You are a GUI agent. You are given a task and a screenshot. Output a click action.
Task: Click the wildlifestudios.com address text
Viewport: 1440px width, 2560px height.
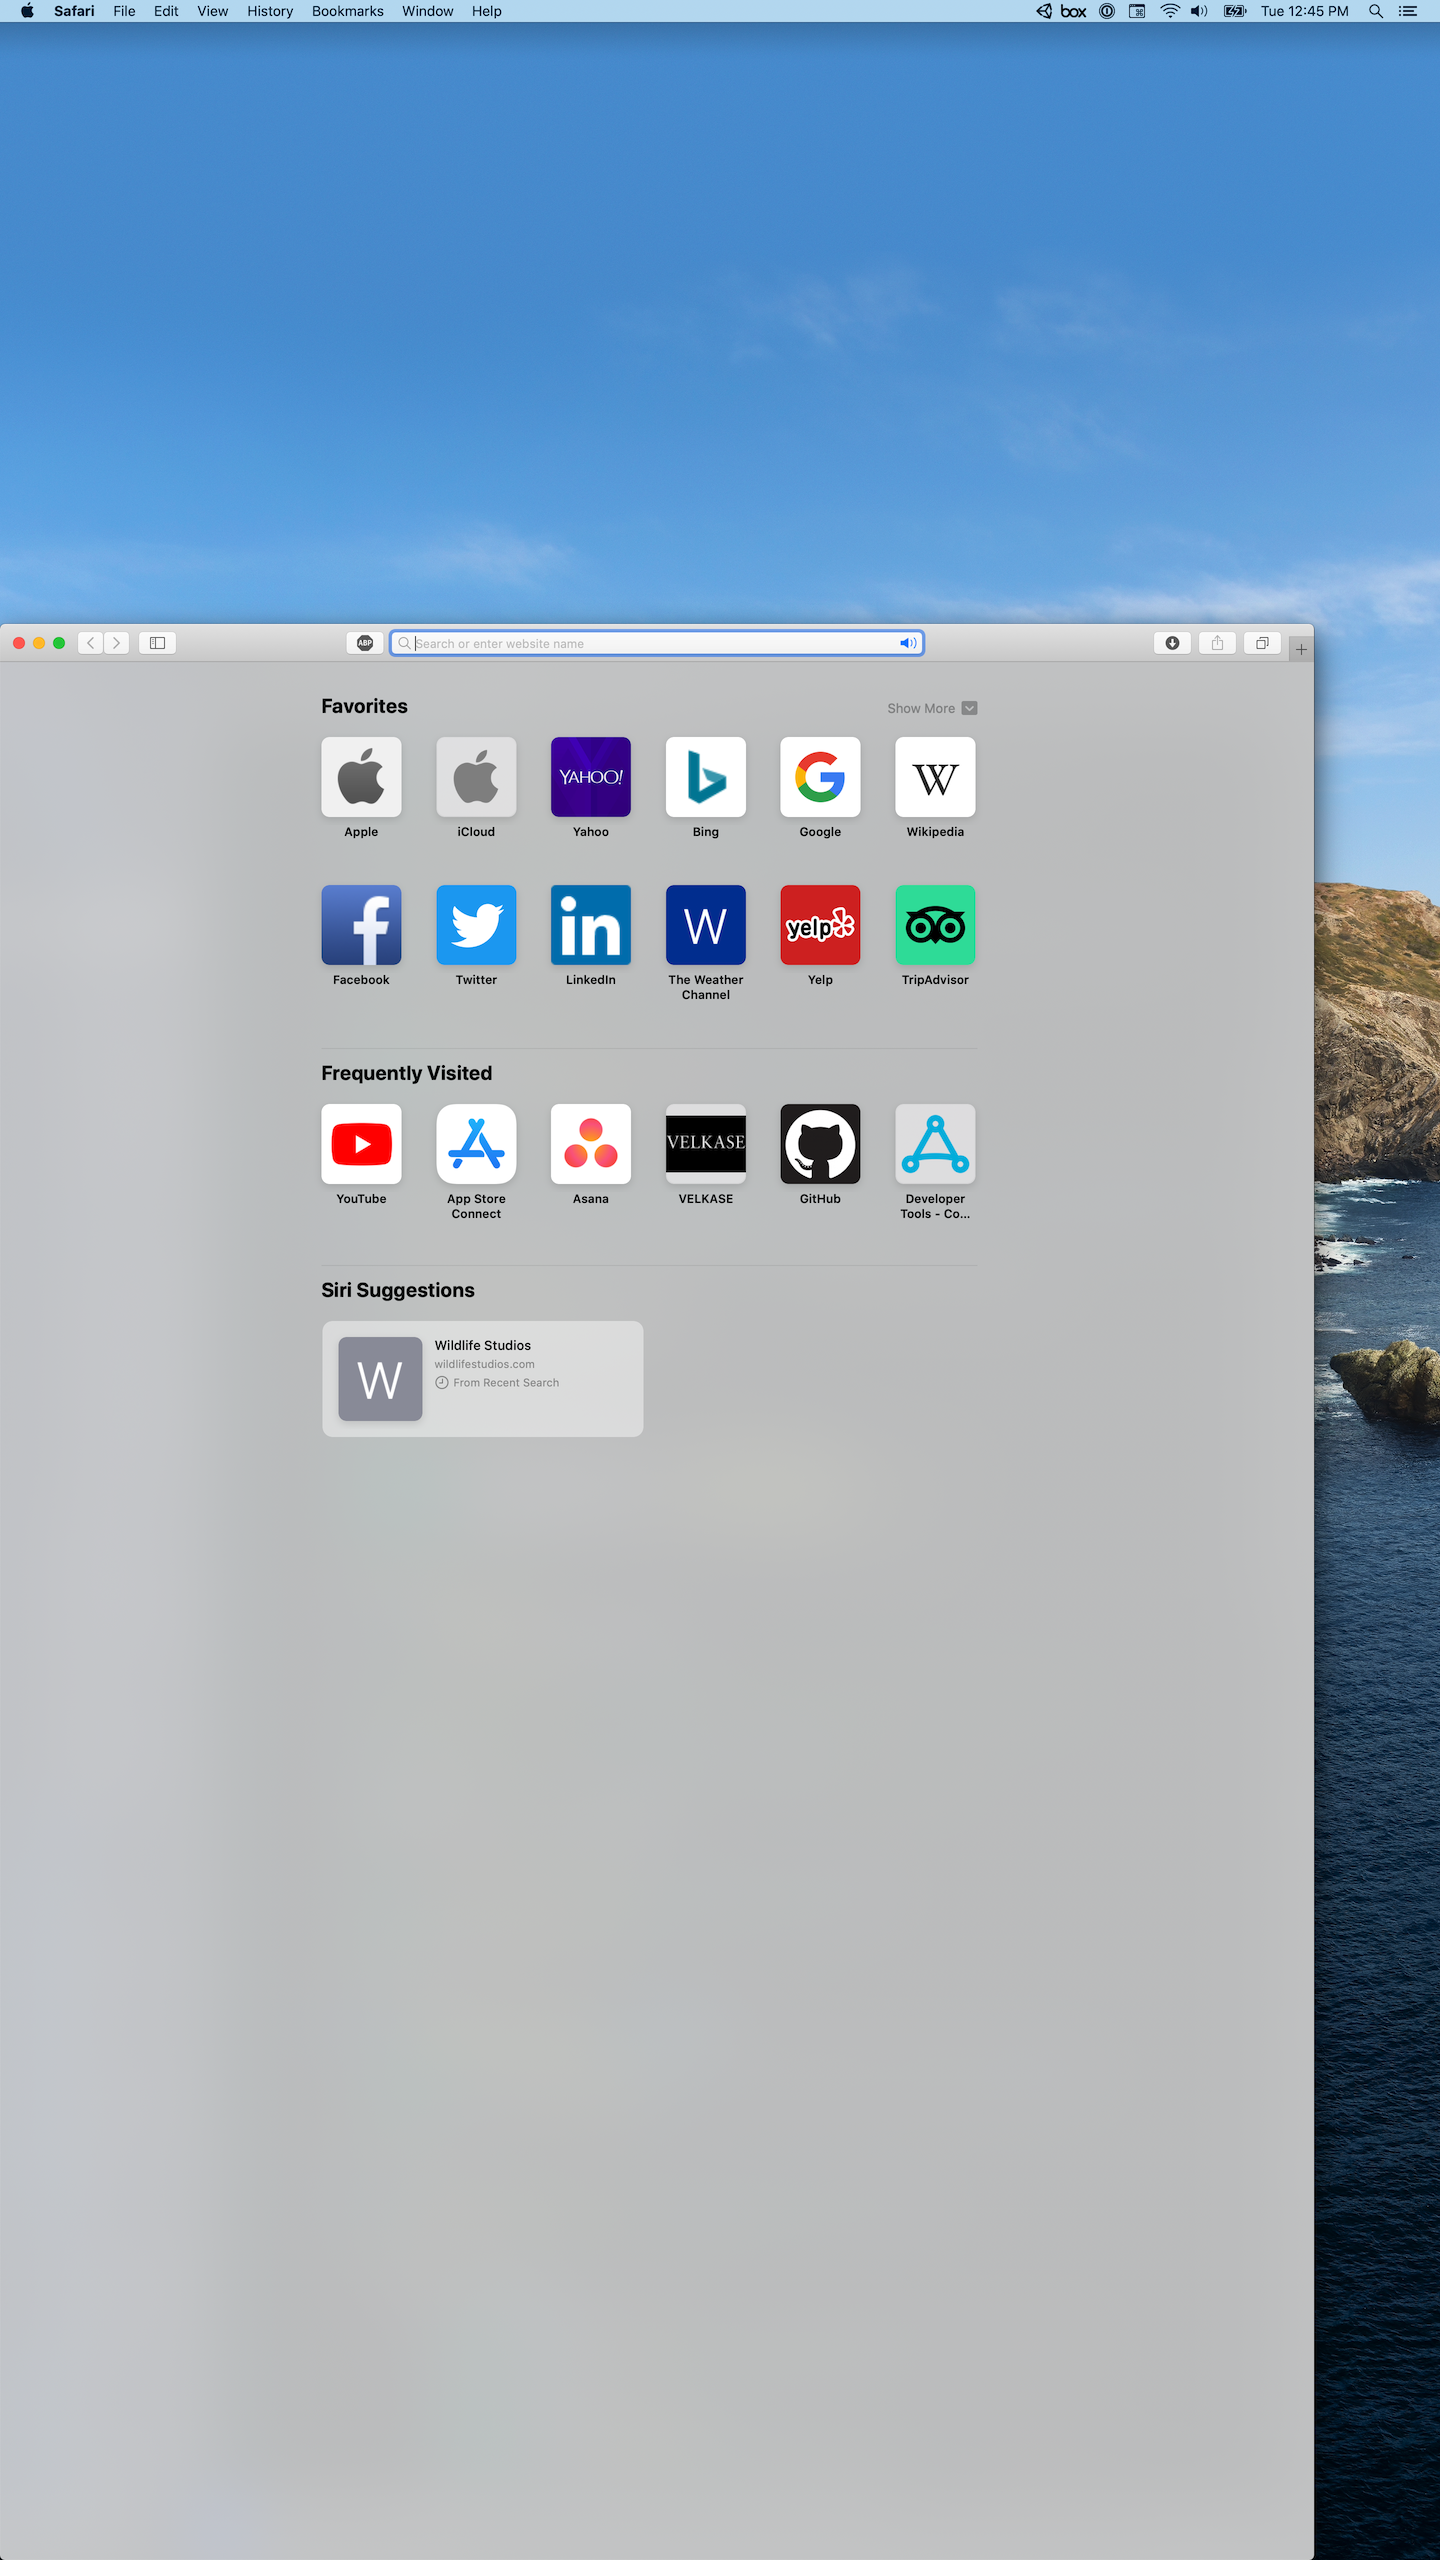tap(484, 1364)
